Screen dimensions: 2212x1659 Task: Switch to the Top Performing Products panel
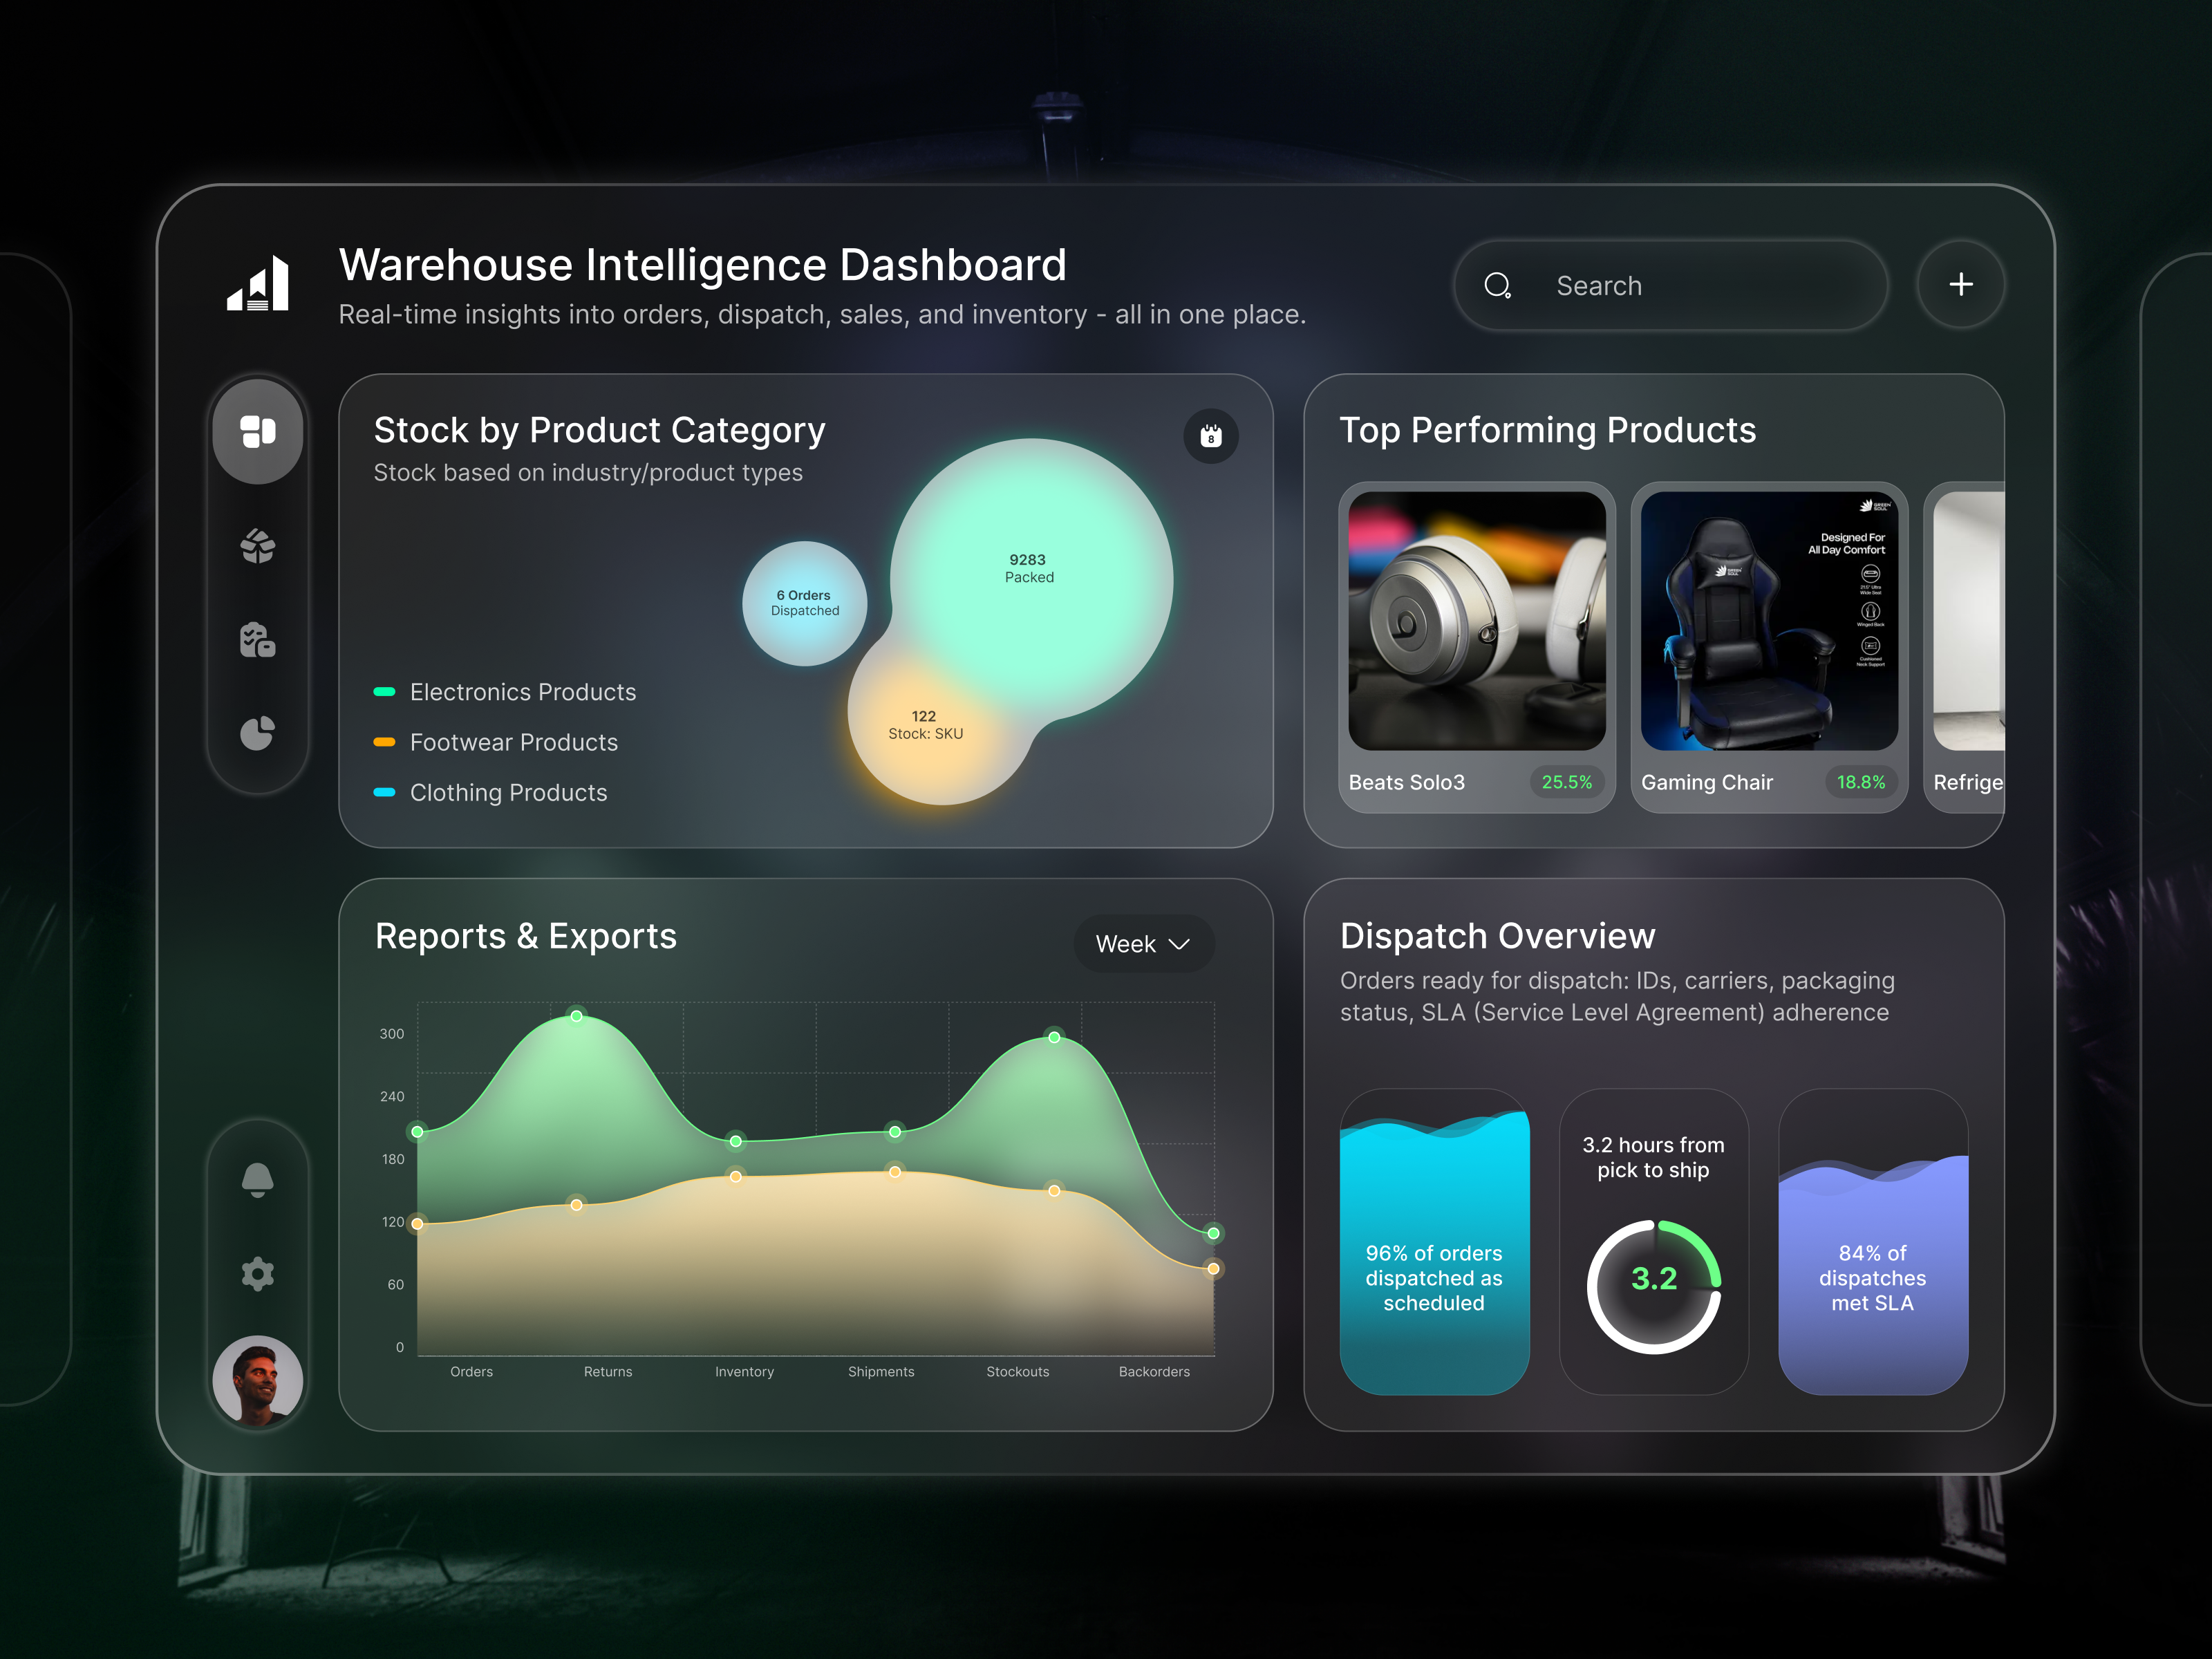[1548, 430]
